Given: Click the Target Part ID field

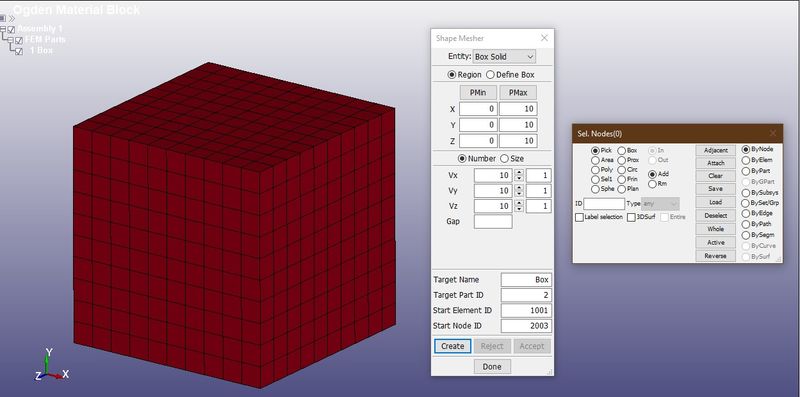Looking at the screenshot, I should [x=526, y=295].
